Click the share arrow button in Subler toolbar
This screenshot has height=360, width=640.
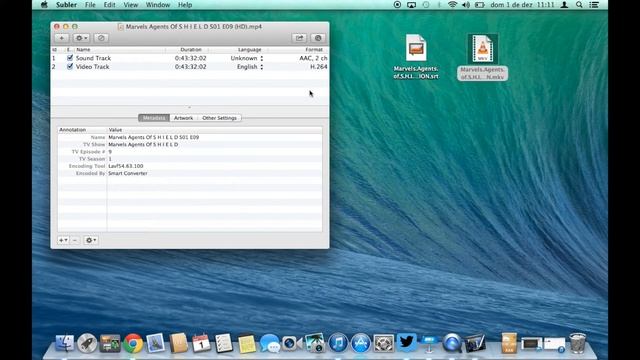[299, 38]
